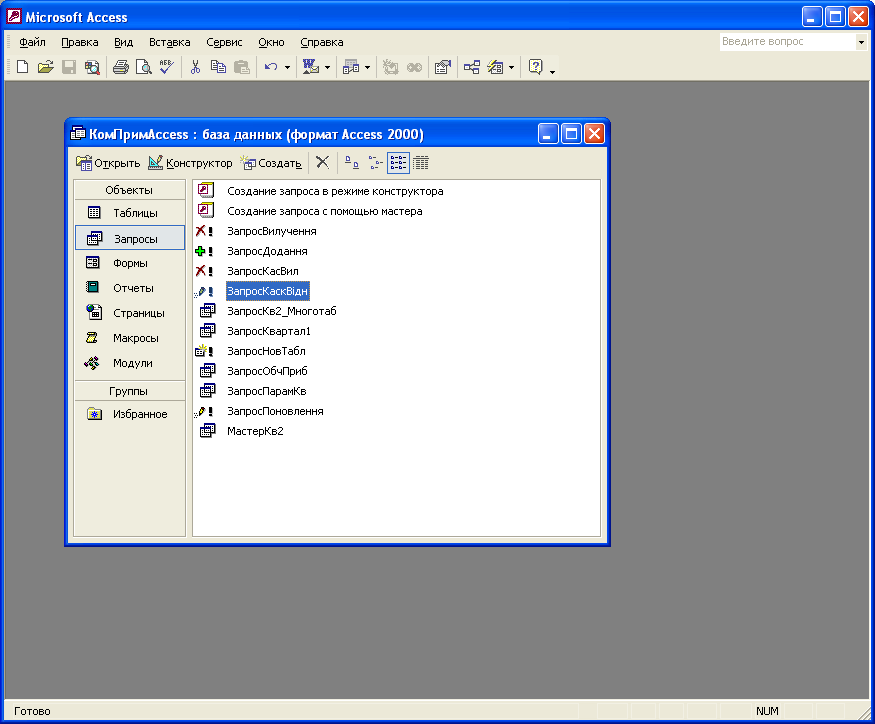Run the spelling check
Screen dimensions: 875x724
[167, 68]
